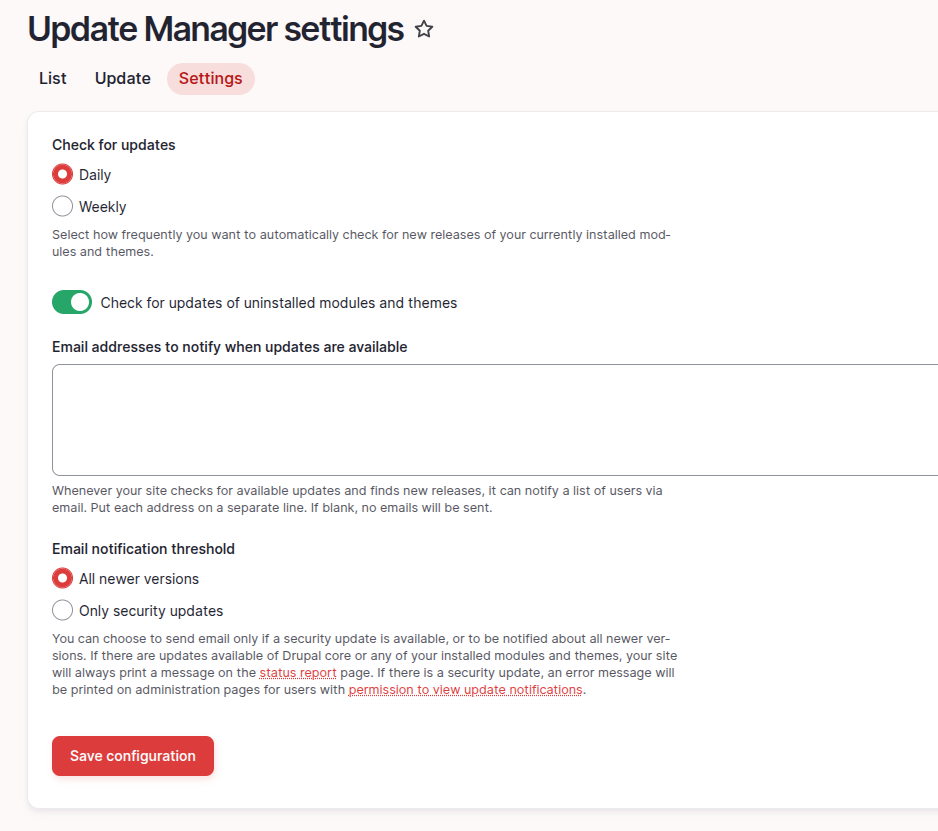Click the 'Email notification threshold' group heading
Viewport: 938px width, 831px height.
pyautogui.click(x=143, y=549)
